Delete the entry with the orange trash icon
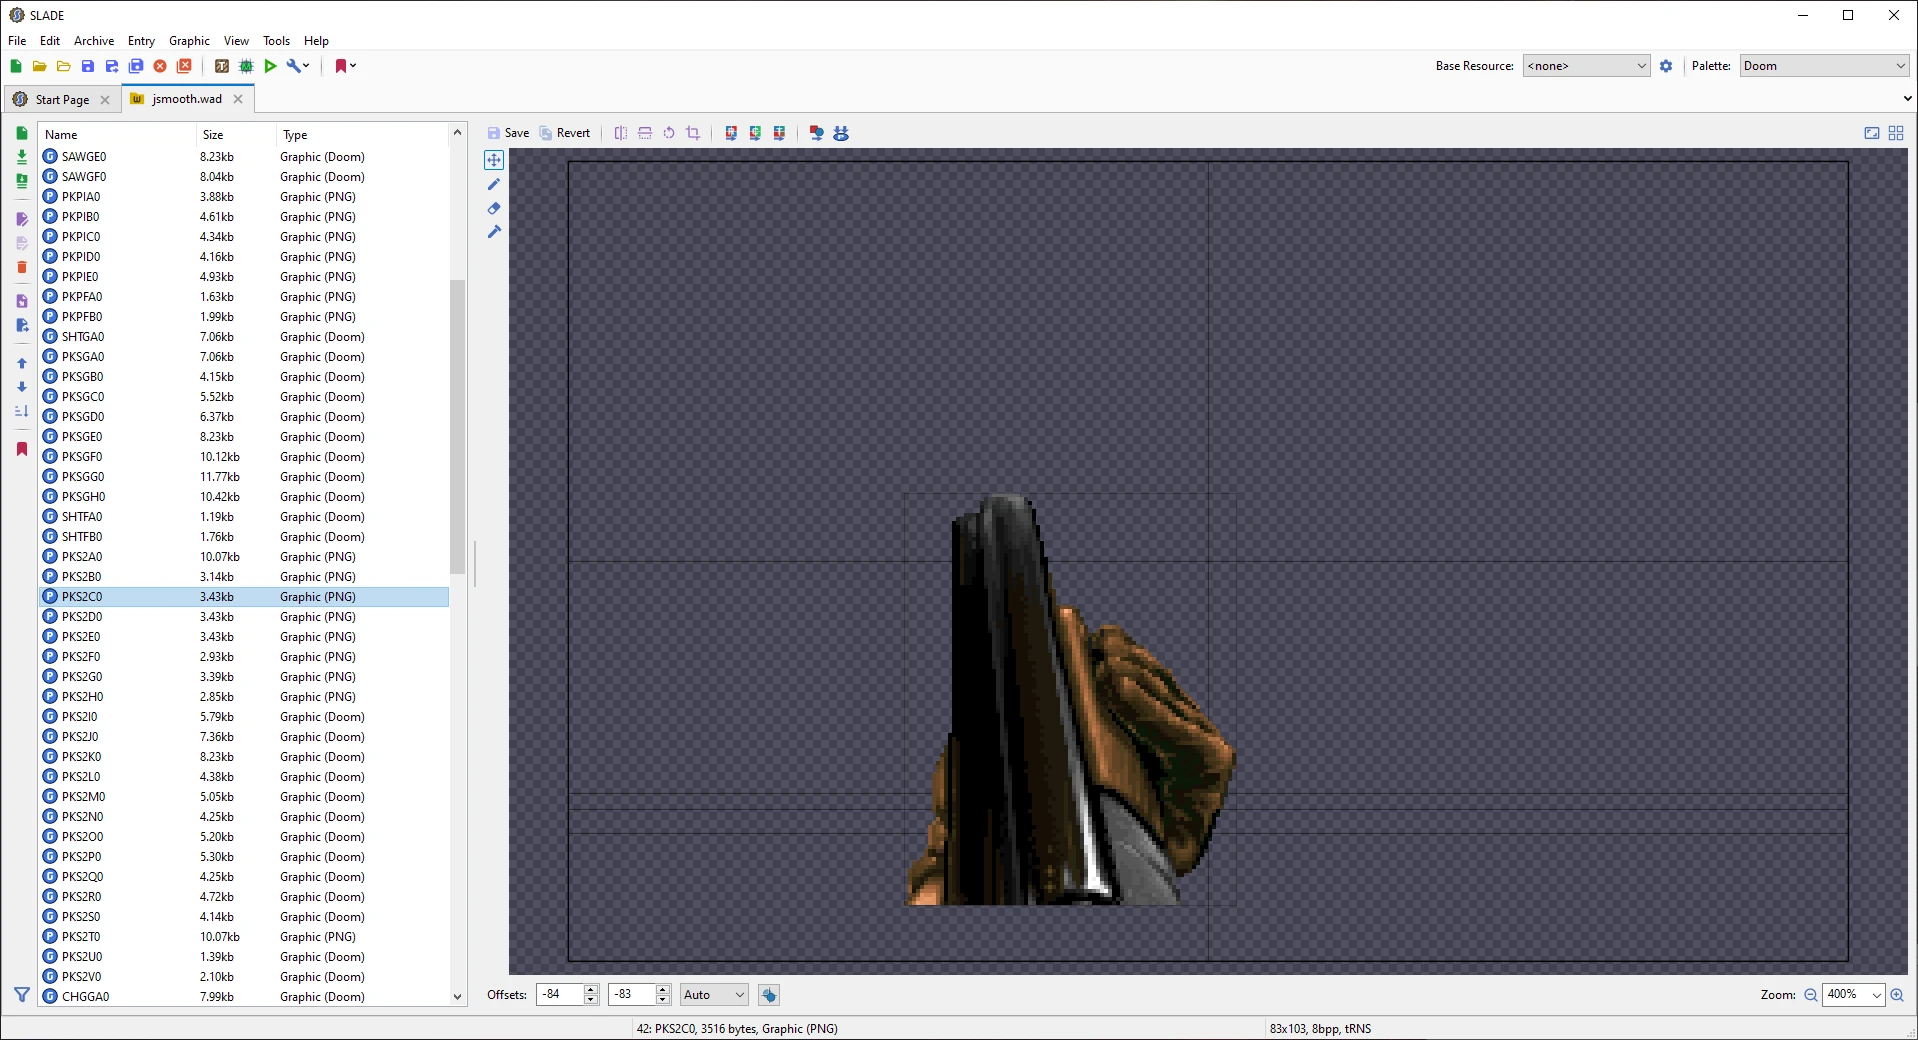The image size is (1918, 1040). click(x=22, y=267)
